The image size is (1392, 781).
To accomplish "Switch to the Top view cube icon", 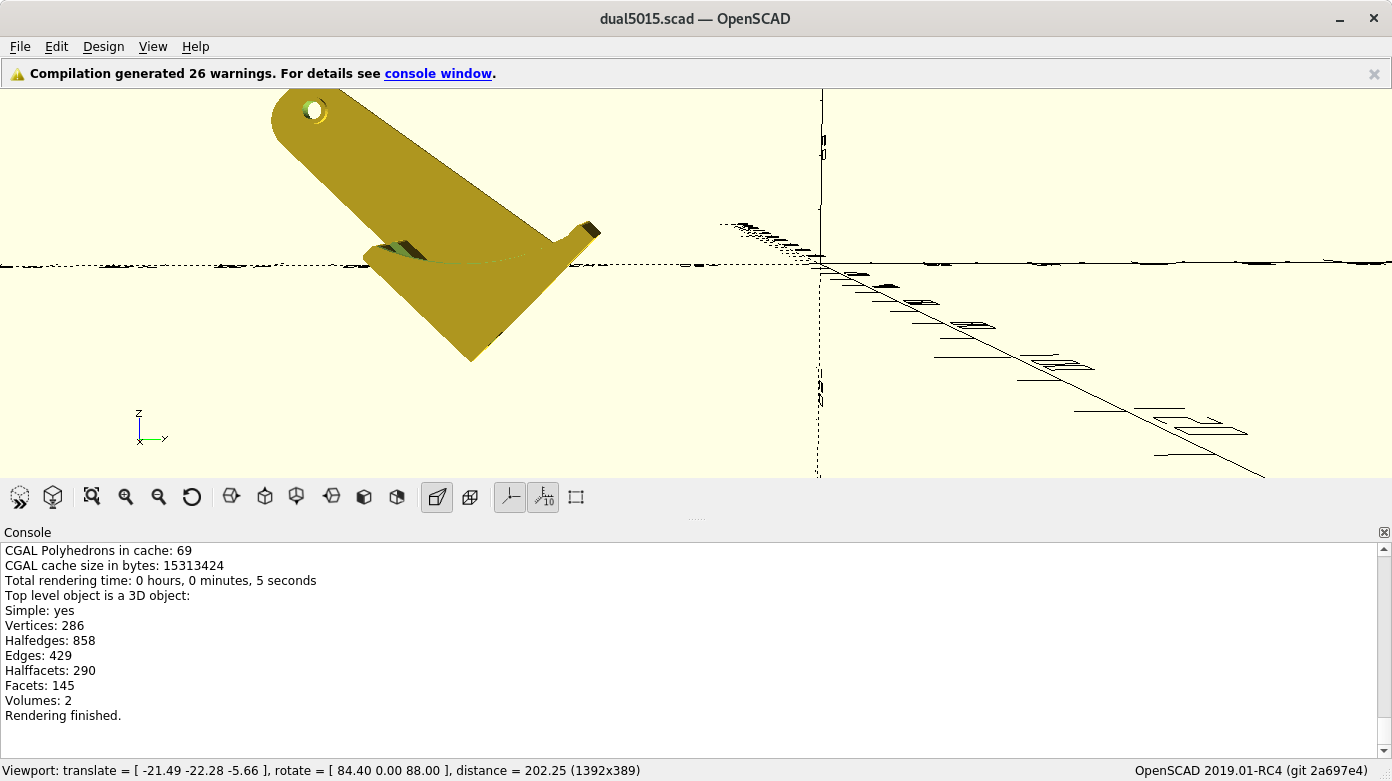I will (265, 497).
